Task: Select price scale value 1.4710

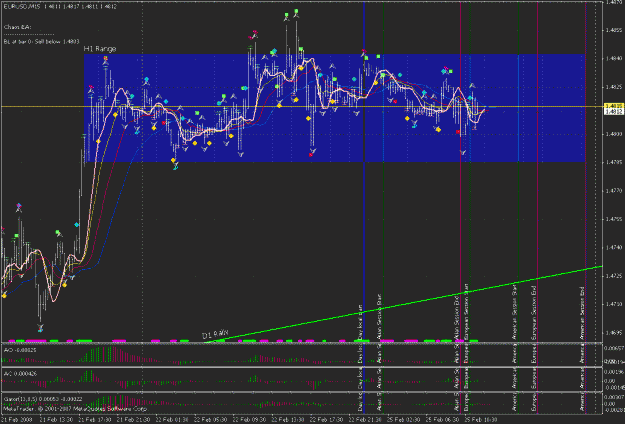Action: pyautogui.click(x=614, y=304)
